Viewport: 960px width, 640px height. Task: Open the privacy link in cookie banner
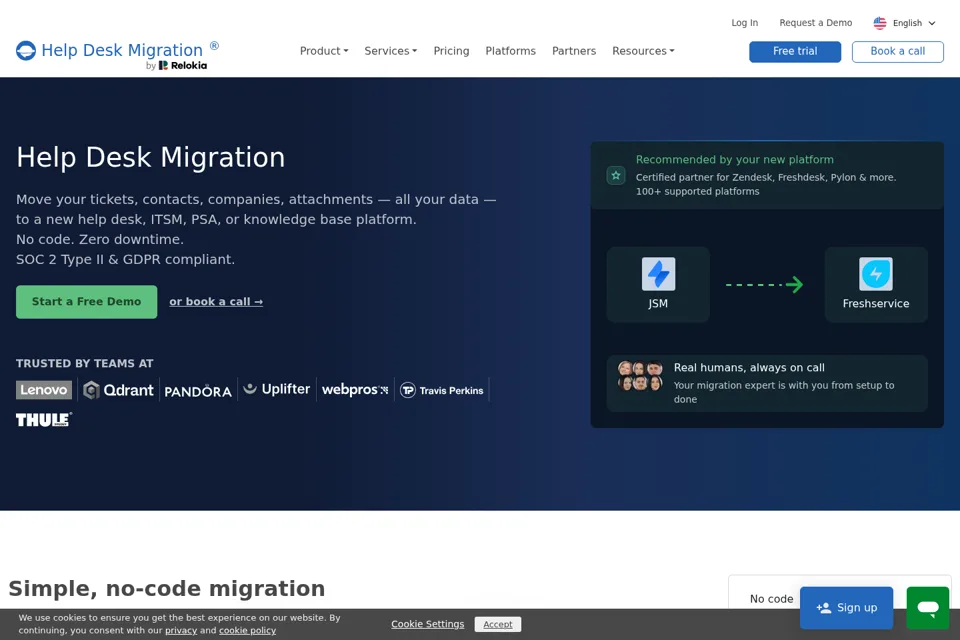point(181,630)
